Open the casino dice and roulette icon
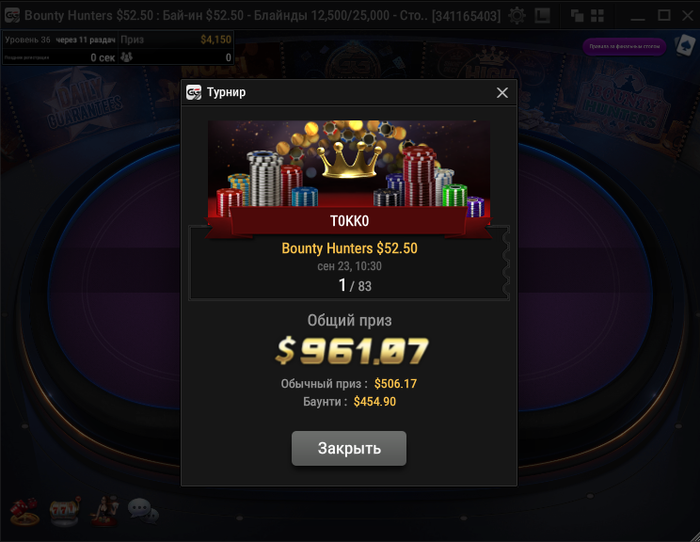Image resolution: width=700 pixels, height=542 pixels. click(x=25, y=511)
